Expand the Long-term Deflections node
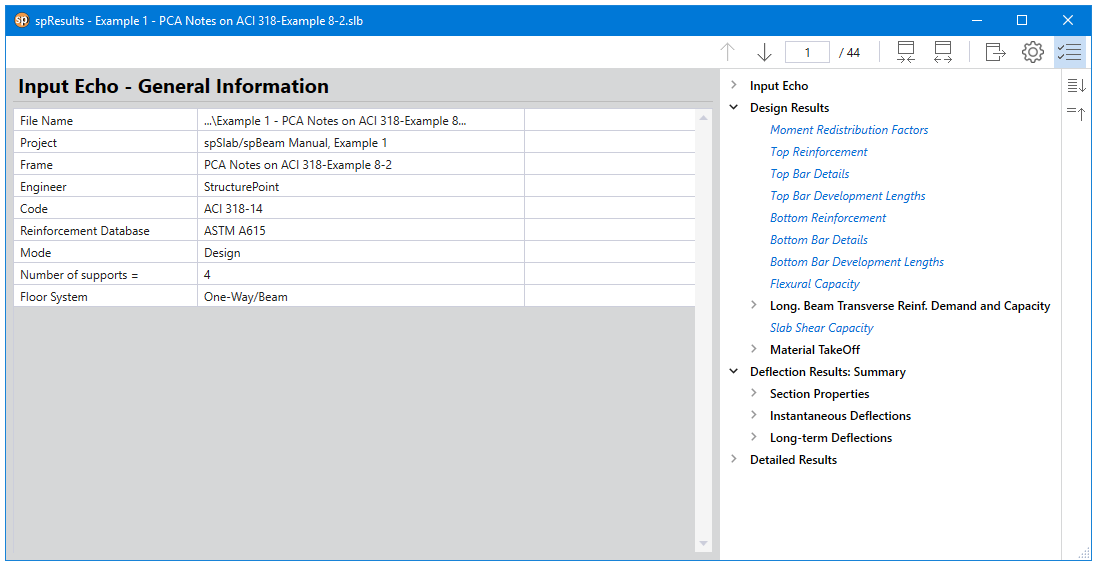The height and width of the screenshot is (566, 1097). coord(754,437)
